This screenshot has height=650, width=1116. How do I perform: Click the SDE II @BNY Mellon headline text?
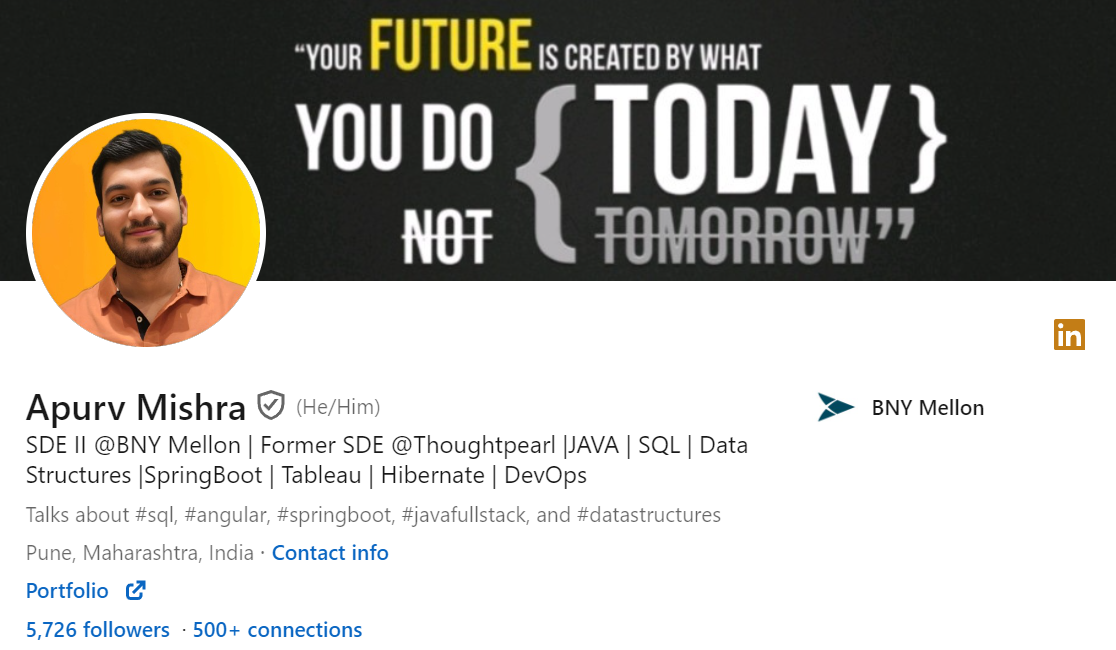[134, 445]
